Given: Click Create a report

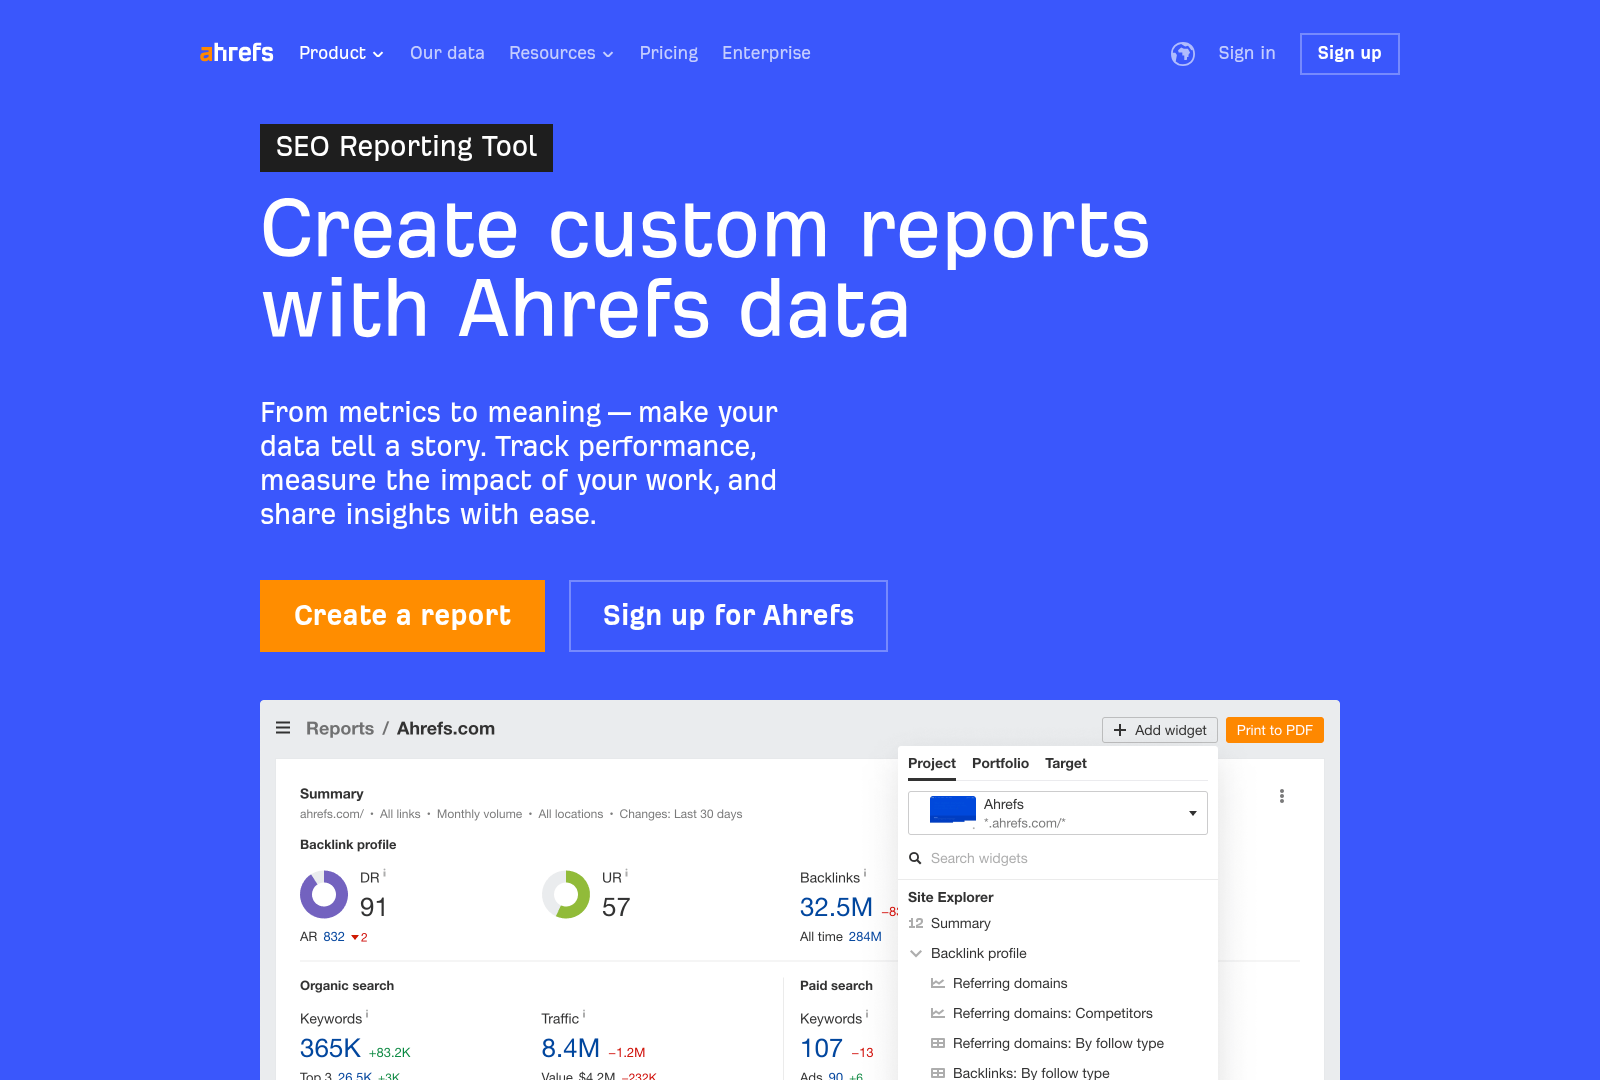Looking at the screenshot, I should (402, 616).
